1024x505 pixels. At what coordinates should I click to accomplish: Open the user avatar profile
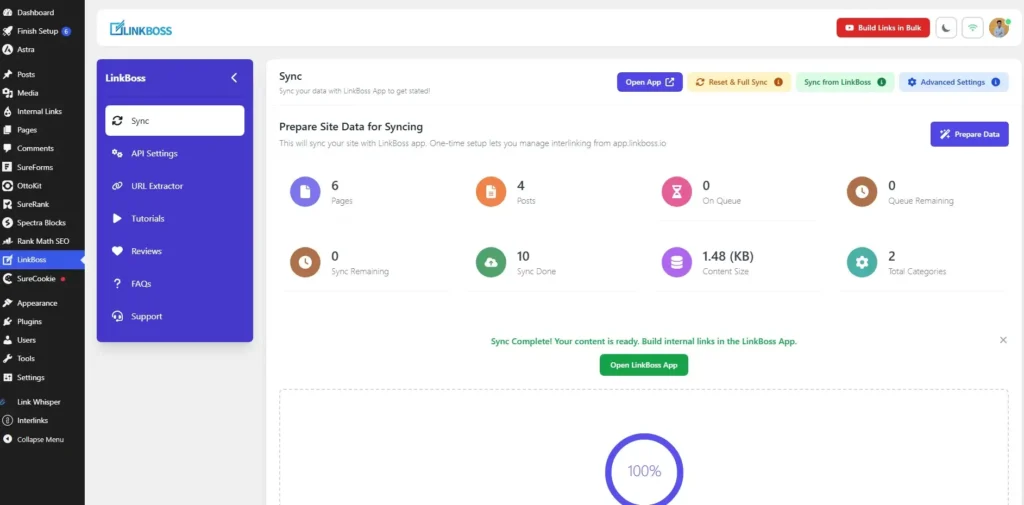pyautogui.click(x=999, y=27)
